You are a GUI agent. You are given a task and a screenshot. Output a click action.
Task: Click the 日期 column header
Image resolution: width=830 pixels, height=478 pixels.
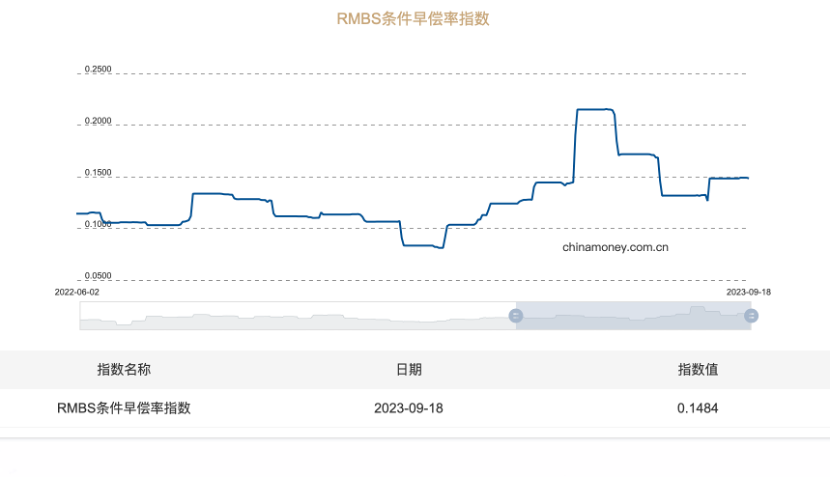tap(409, 369)
